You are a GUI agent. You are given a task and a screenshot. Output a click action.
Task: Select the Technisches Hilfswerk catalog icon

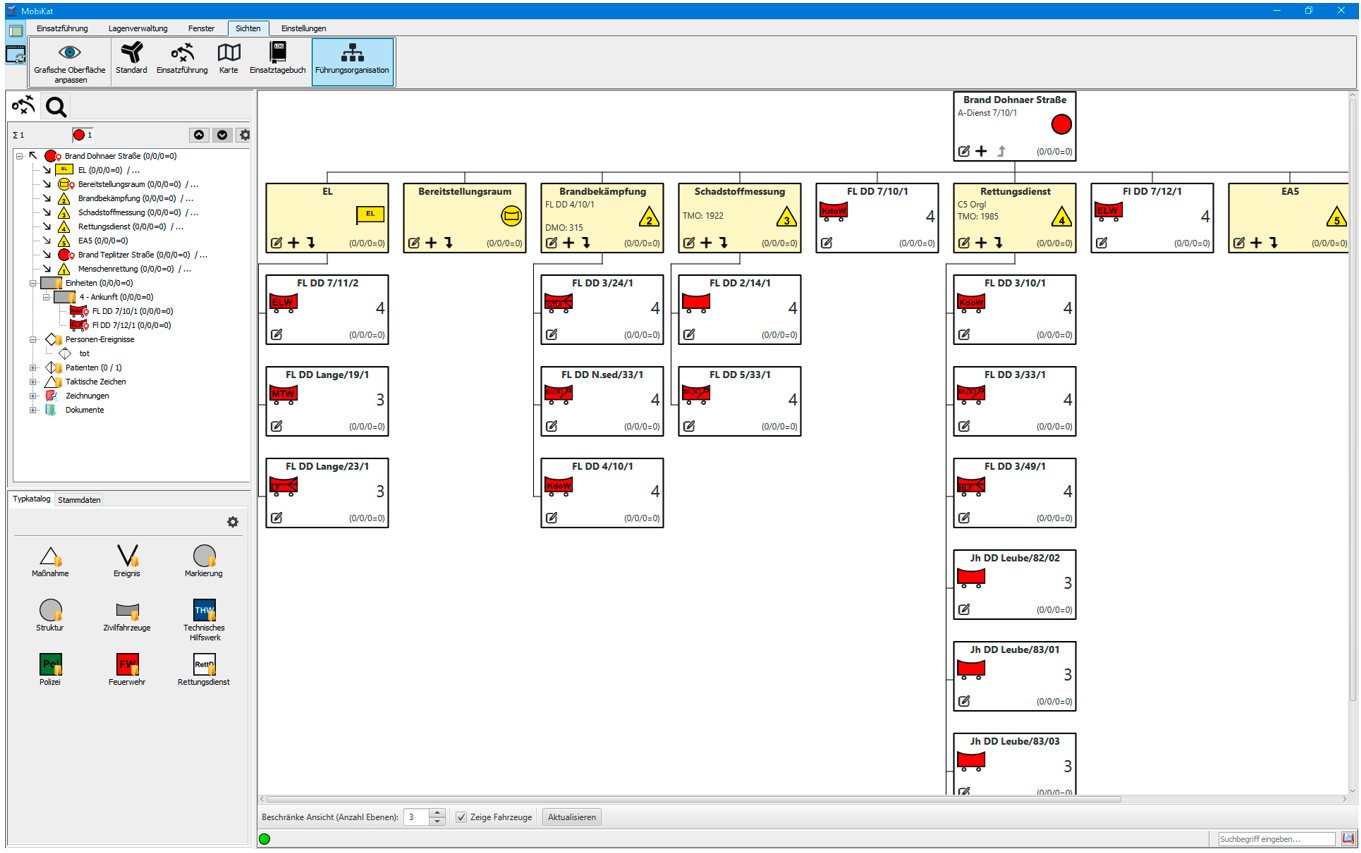[204, 610]
